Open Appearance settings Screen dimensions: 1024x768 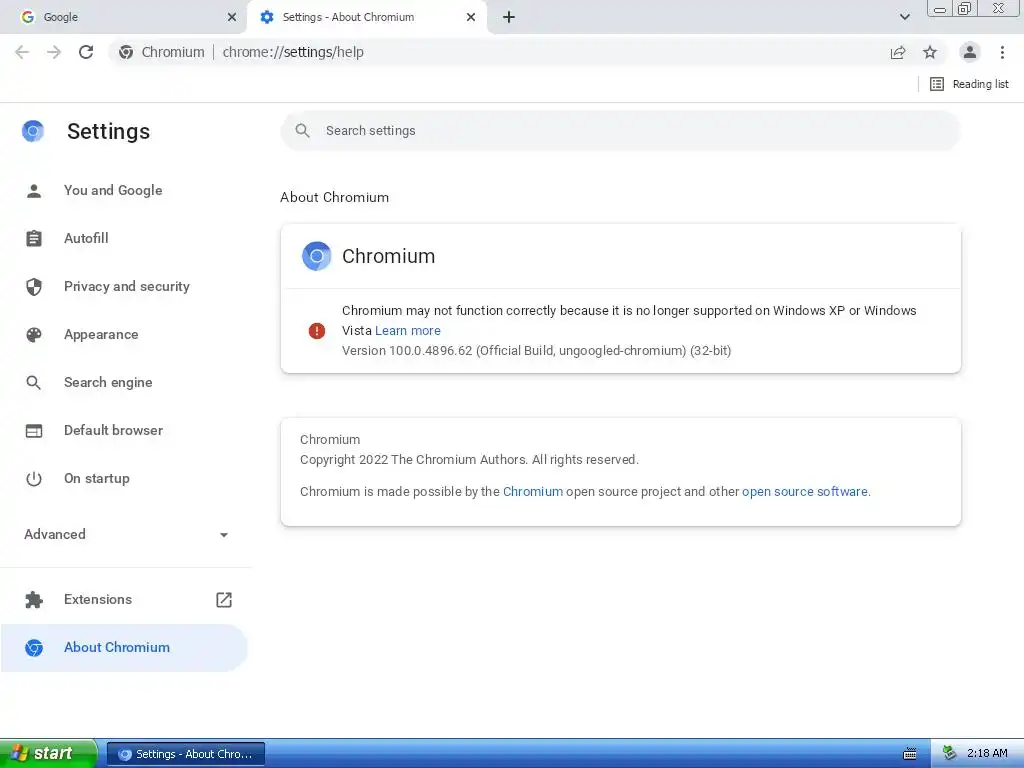(124, 334)
